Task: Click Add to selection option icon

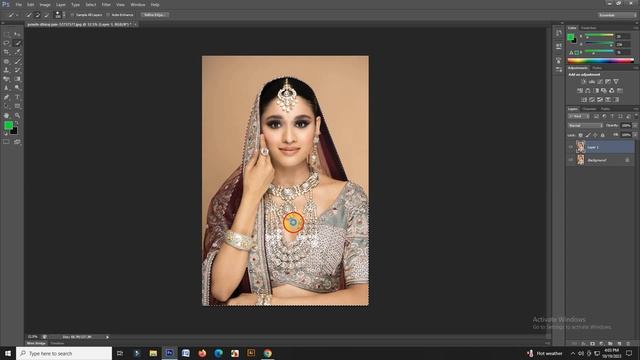Action: [x=38, y=15]
